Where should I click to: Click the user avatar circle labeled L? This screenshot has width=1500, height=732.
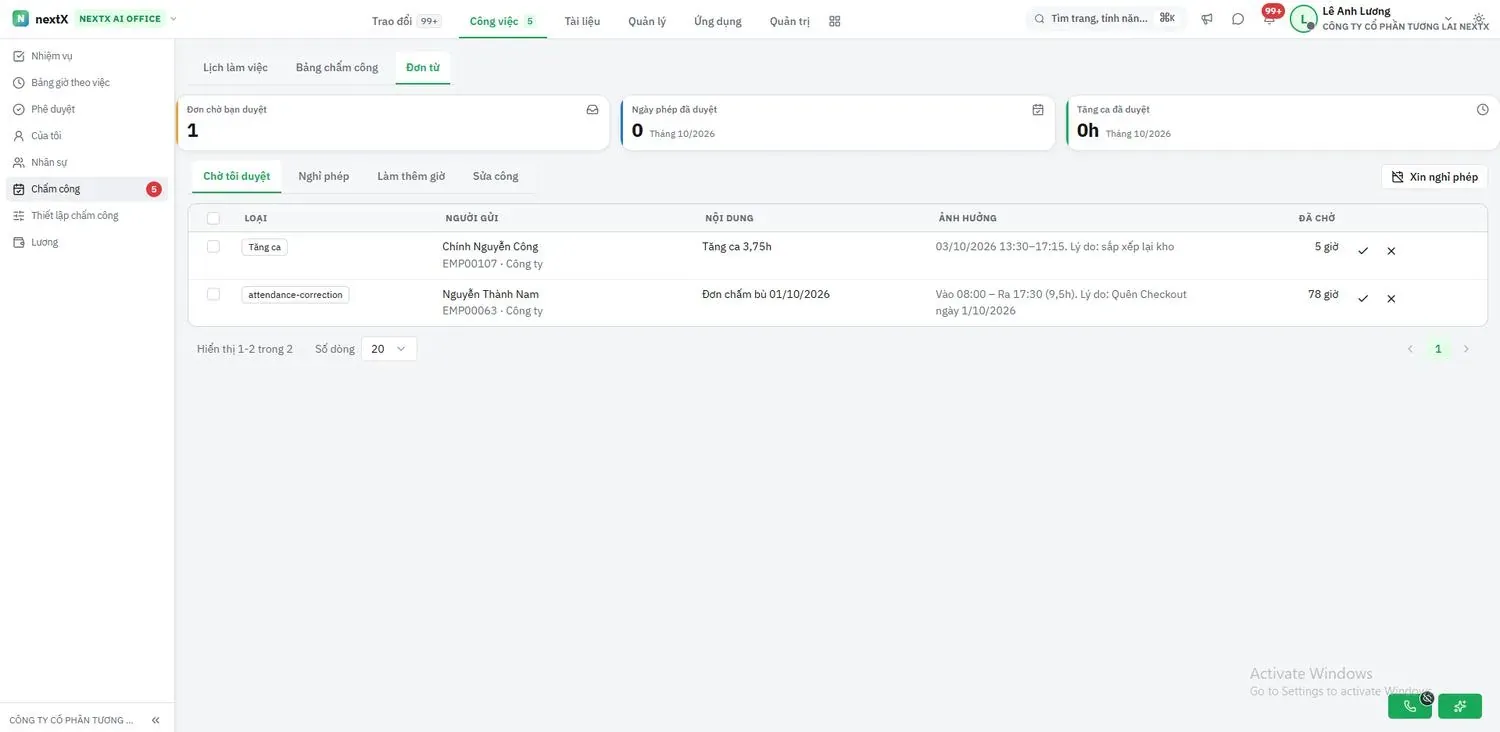click(x=1303, y=19)
